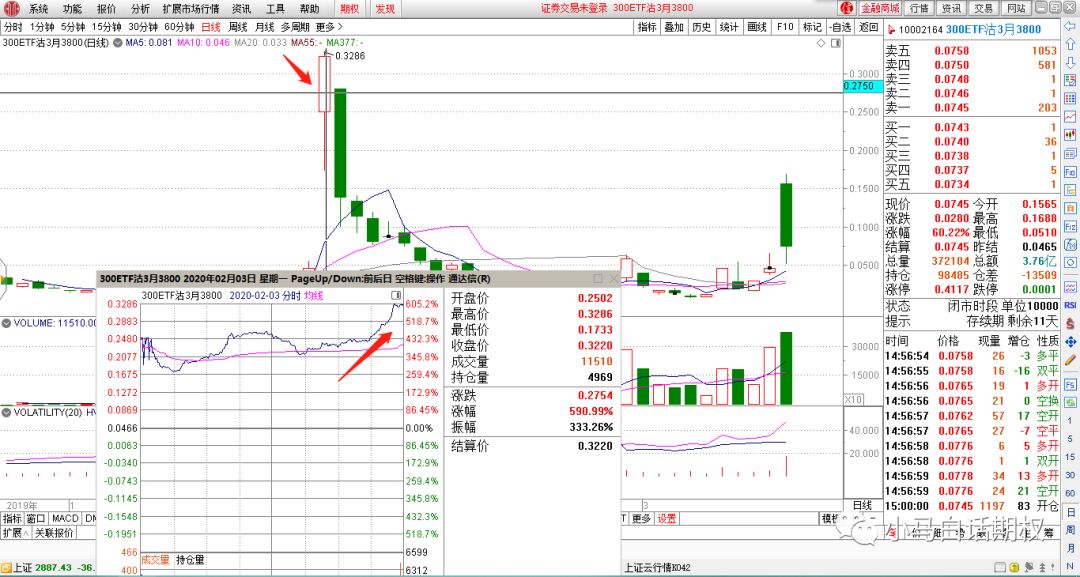The width and height of the screenshot is (1080, 577).
Task: Click the 叠加 toolbar button
Action: tap(674, 27)
